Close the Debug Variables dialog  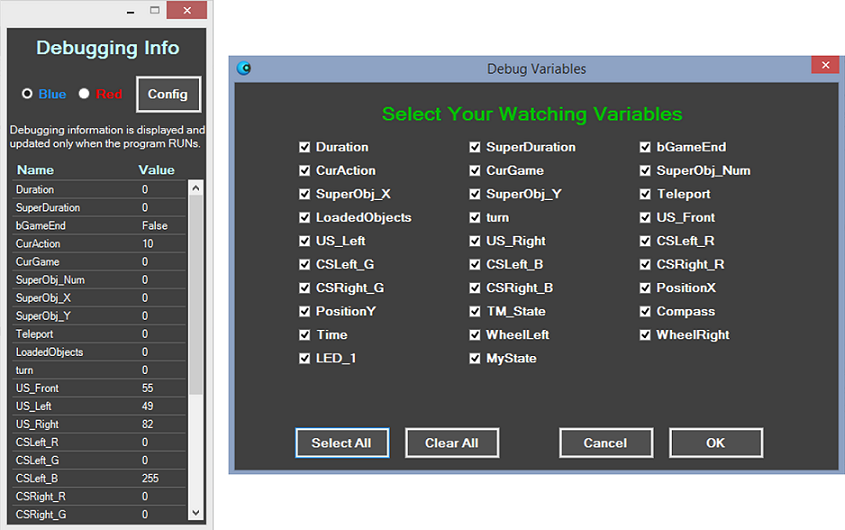824,66
